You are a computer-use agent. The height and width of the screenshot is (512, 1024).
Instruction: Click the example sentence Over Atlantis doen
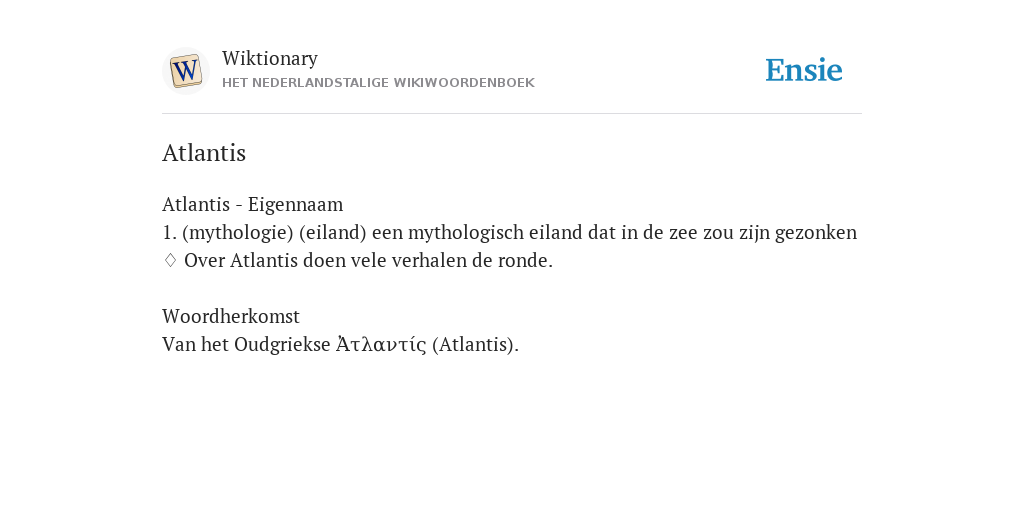coord(368,261)
